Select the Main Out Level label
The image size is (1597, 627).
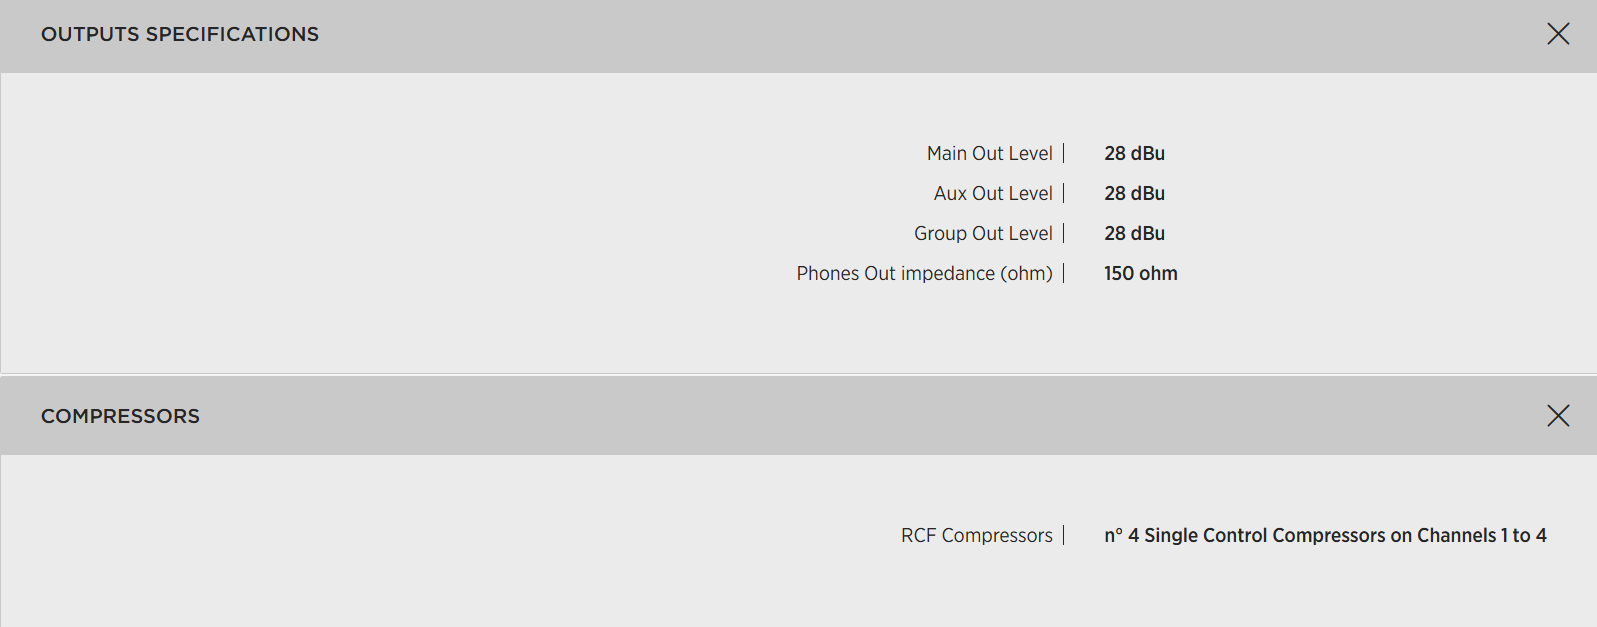coord(989,153)
